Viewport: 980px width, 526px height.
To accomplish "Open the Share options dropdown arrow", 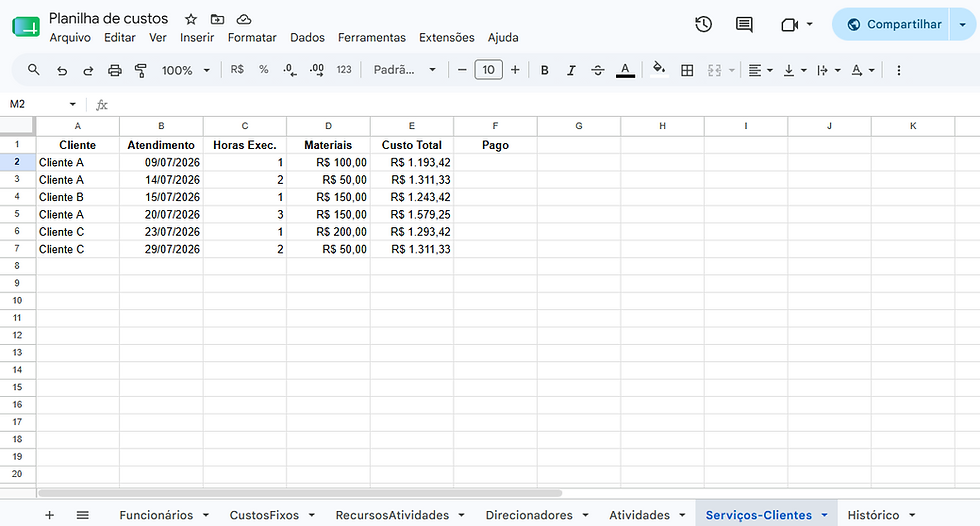I will [962, 24].
